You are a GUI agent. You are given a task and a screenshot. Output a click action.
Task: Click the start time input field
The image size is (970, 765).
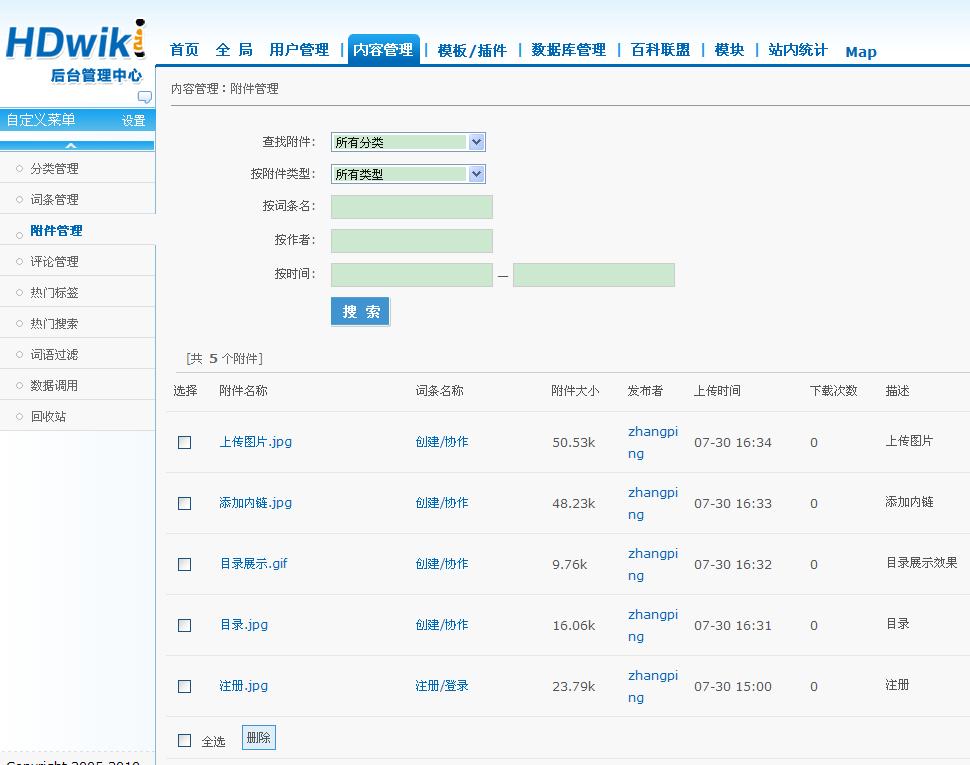[x=412, y=275]
